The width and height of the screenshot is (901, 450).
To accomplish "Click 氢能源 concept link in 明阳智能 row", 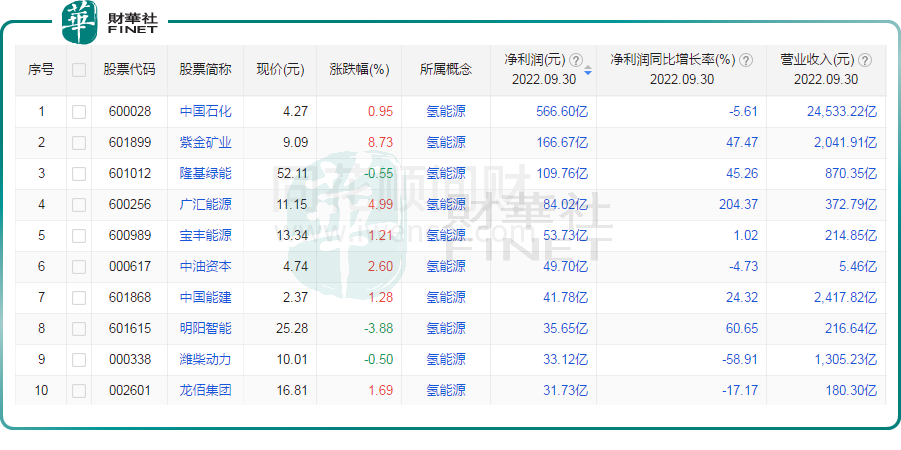I will pos(446,328).
